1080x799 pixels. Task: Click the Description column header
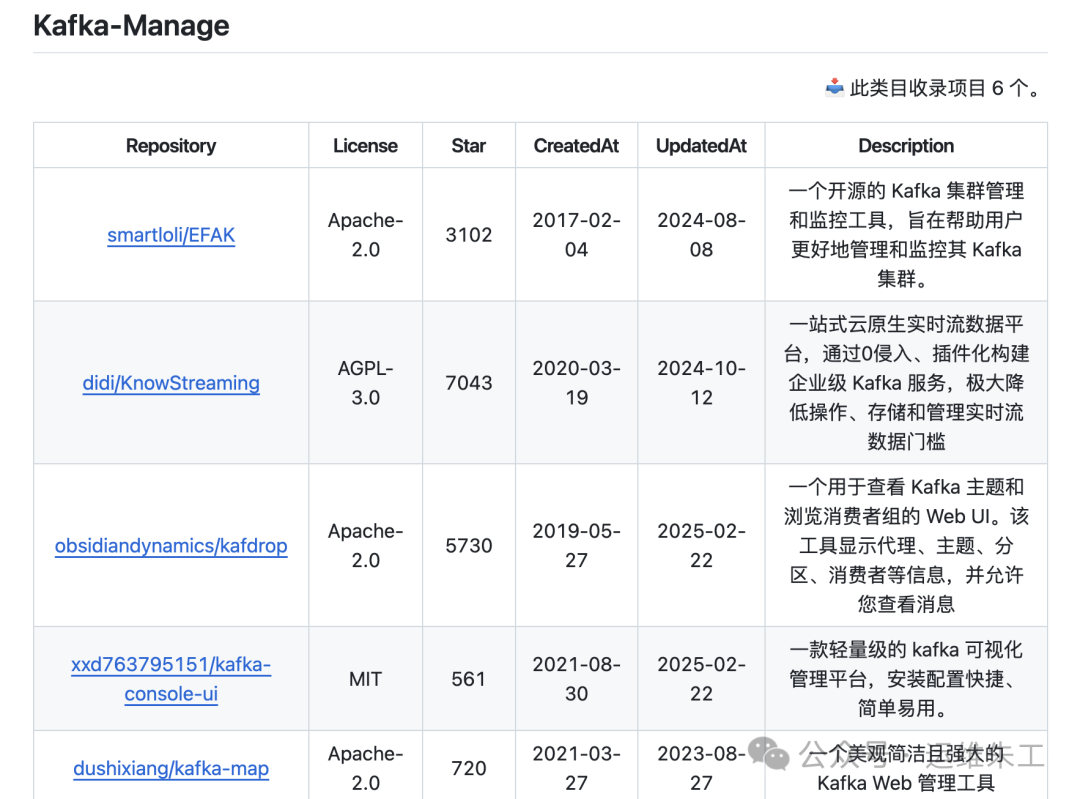pos(906,145)
